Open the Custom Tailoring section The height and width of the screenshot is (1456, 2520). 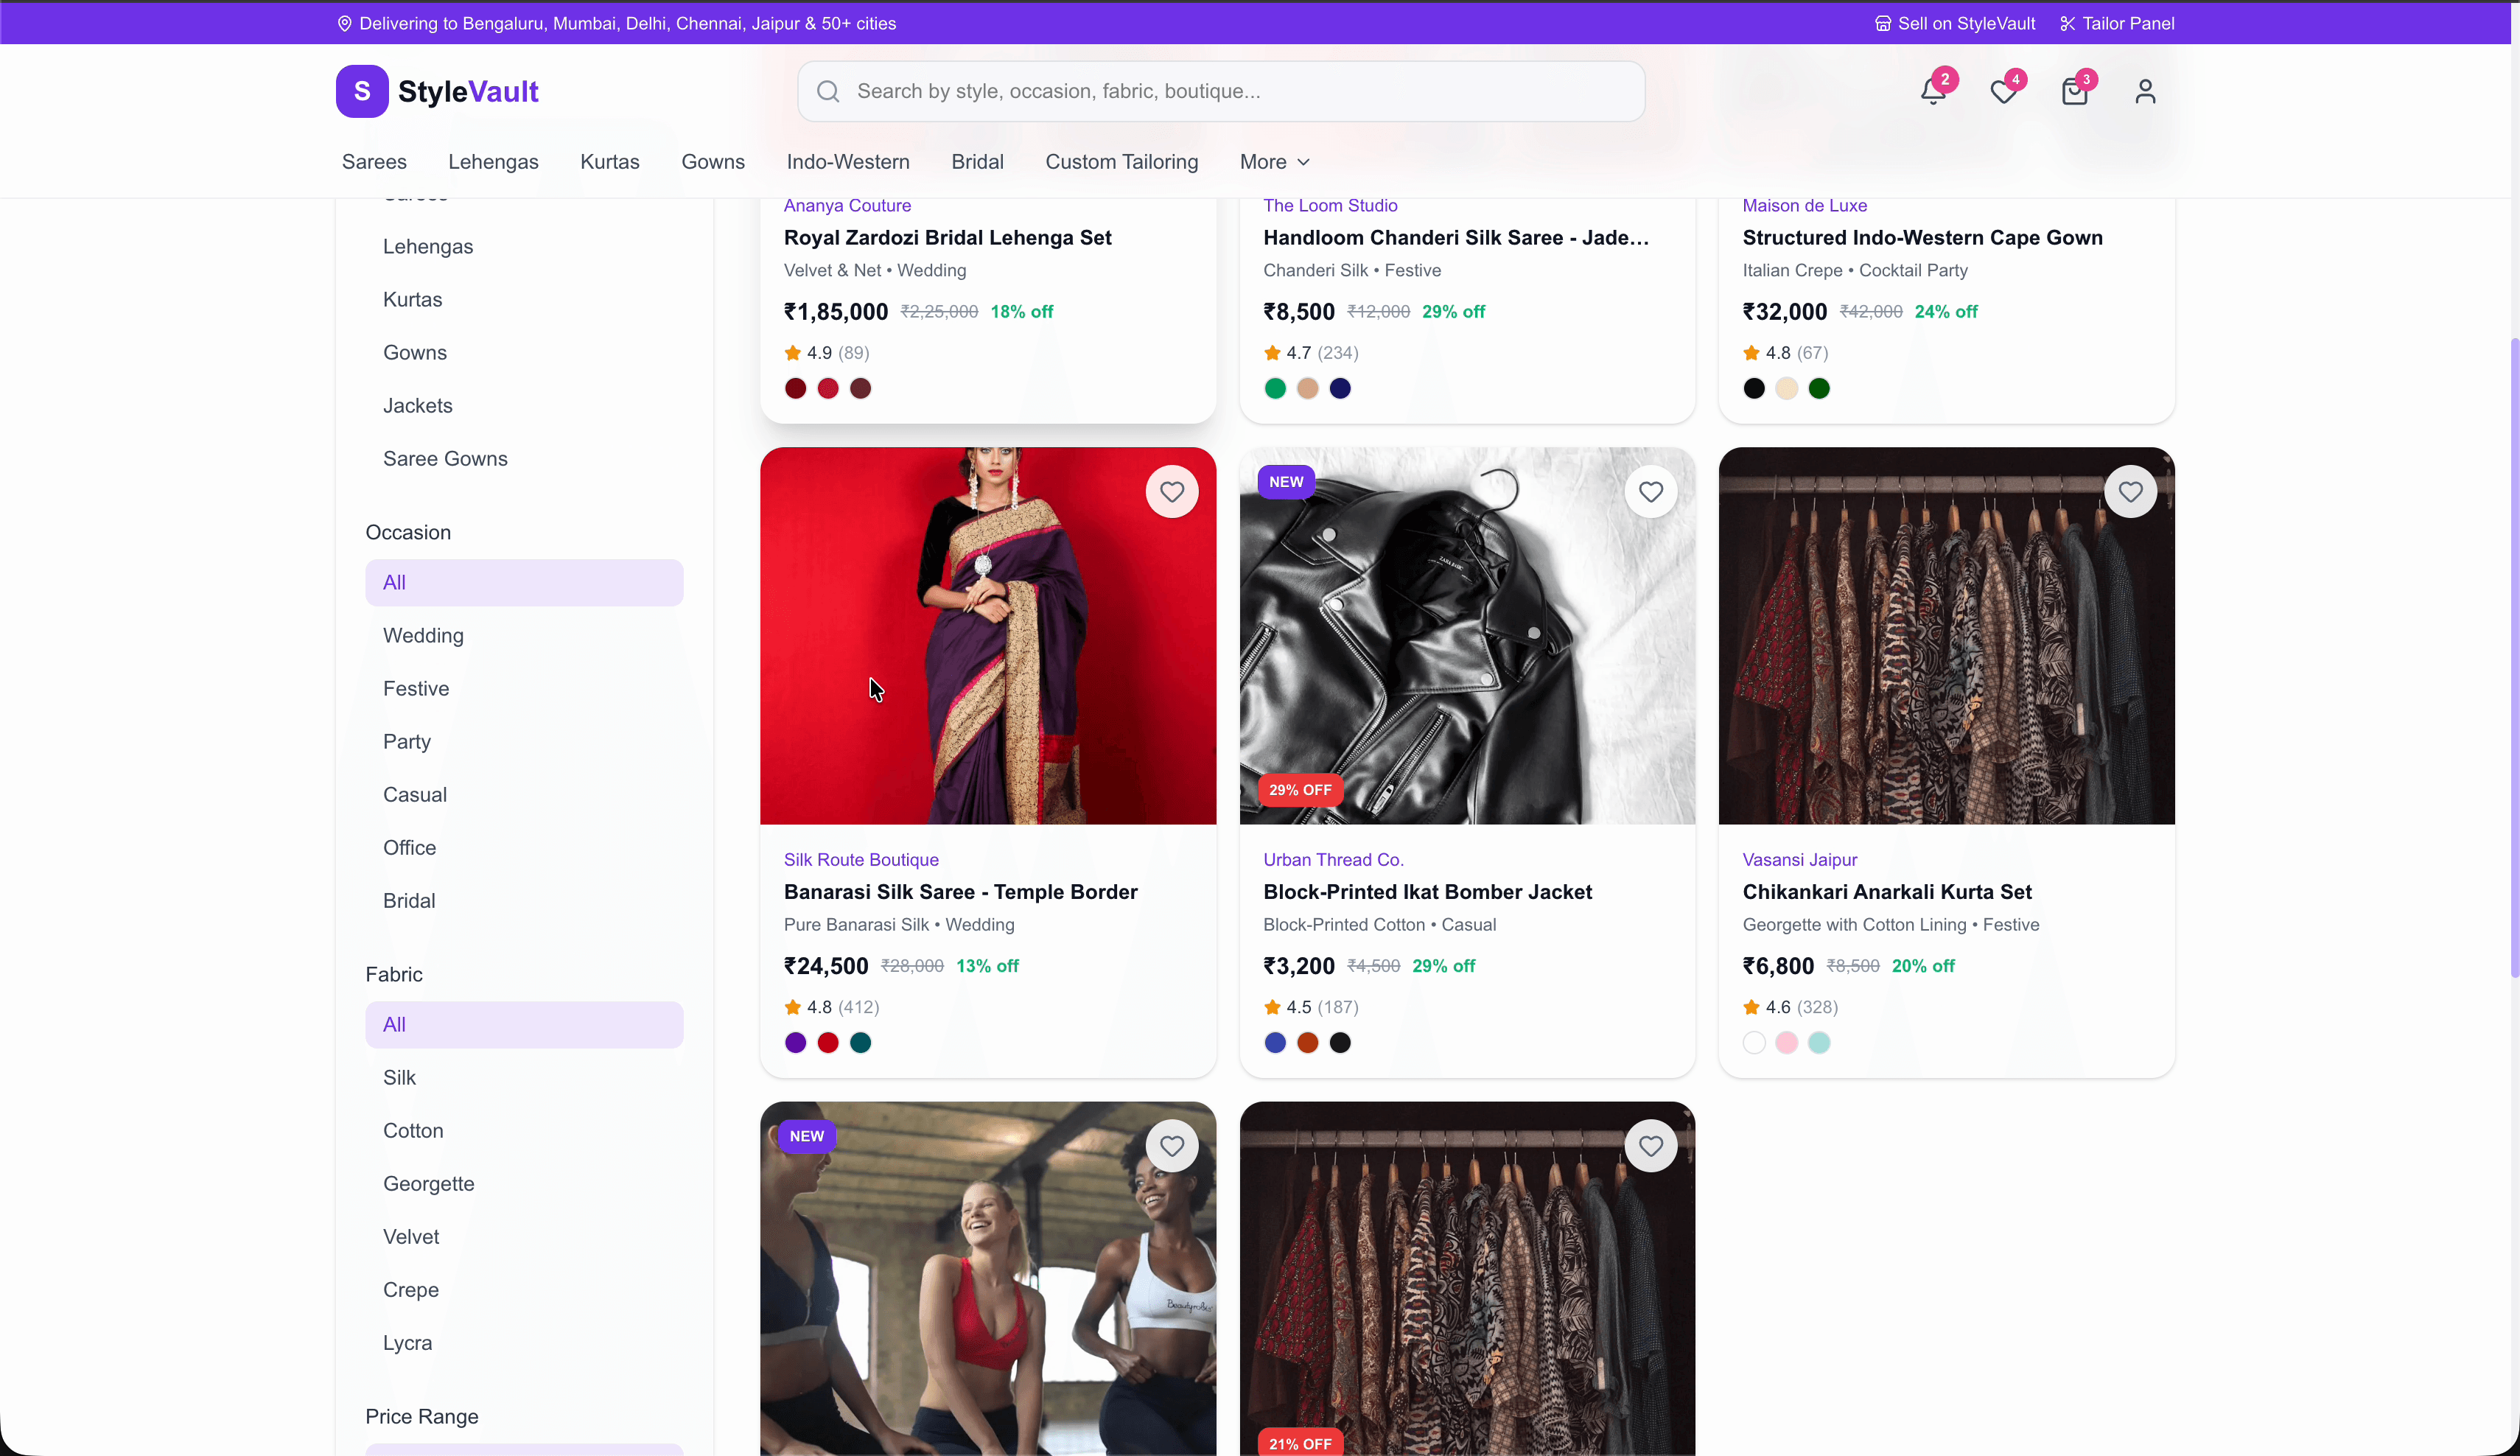tap(1121, 162)
